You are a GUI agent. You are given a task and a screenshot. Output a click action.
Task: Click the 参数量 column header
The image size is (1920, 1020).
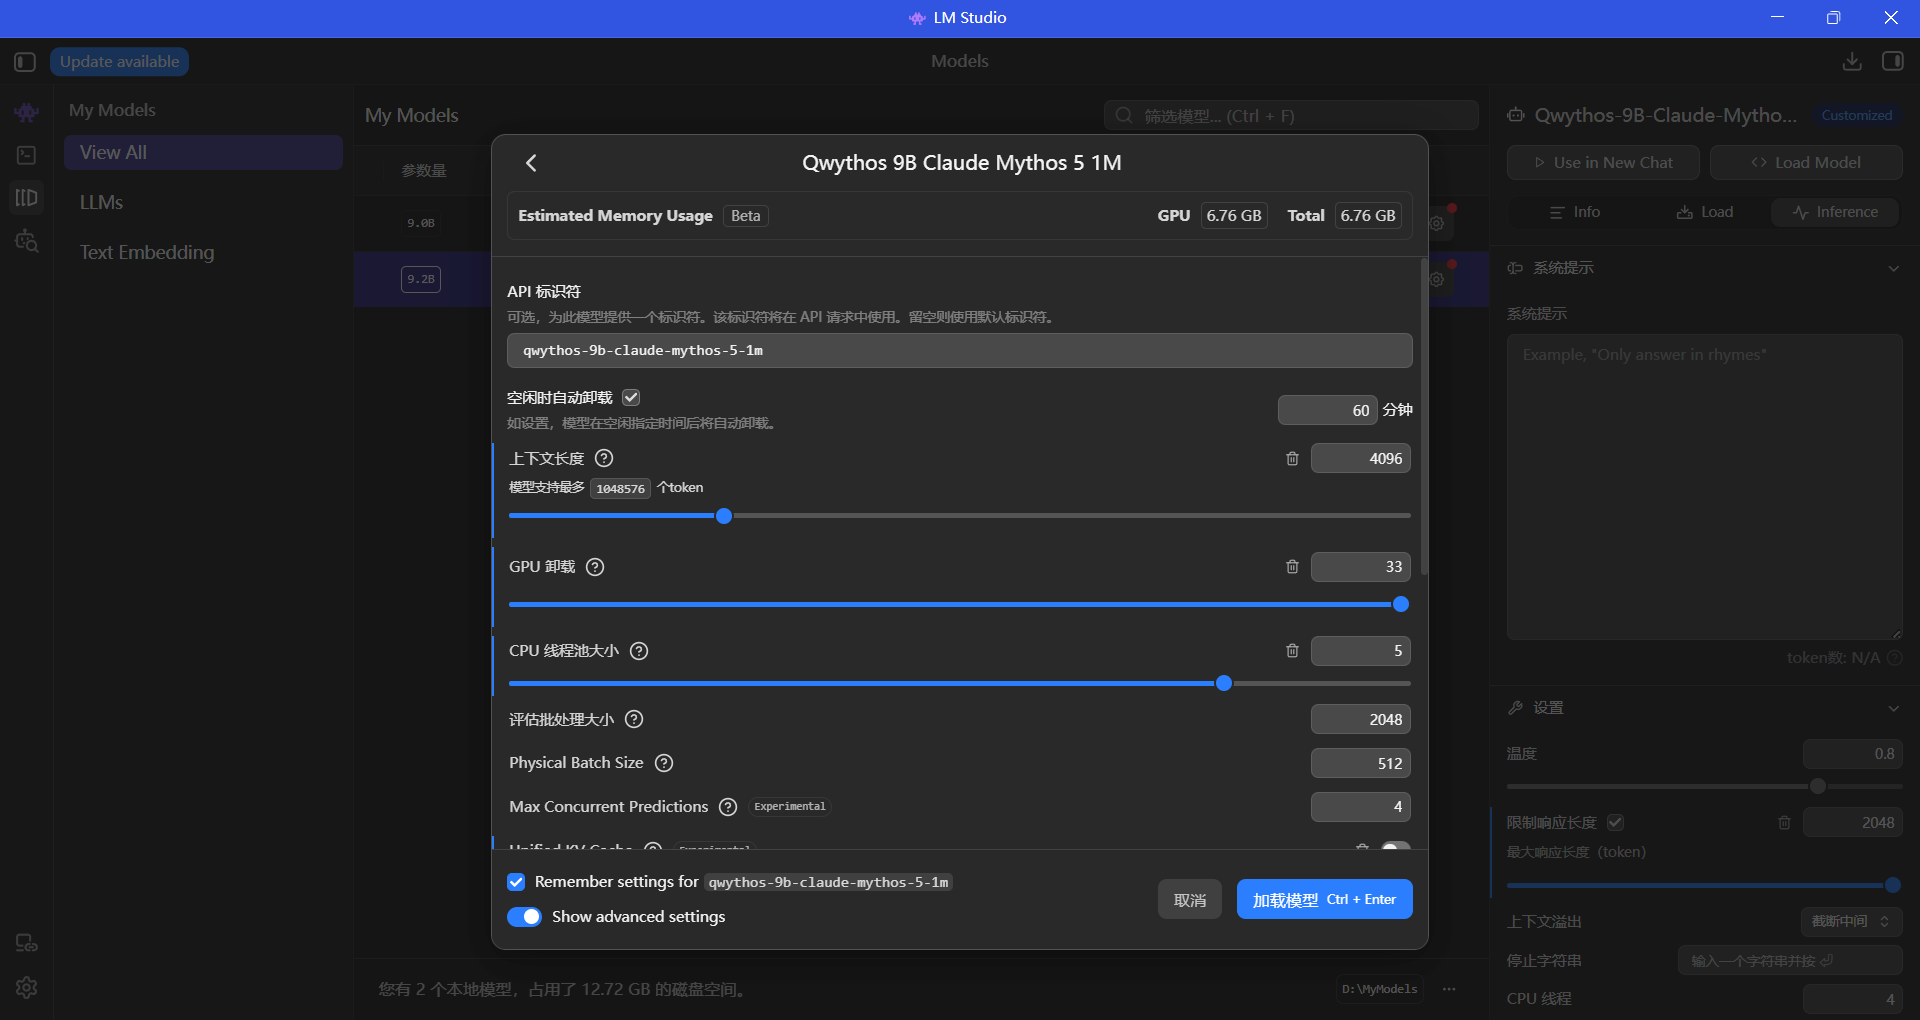424,171
